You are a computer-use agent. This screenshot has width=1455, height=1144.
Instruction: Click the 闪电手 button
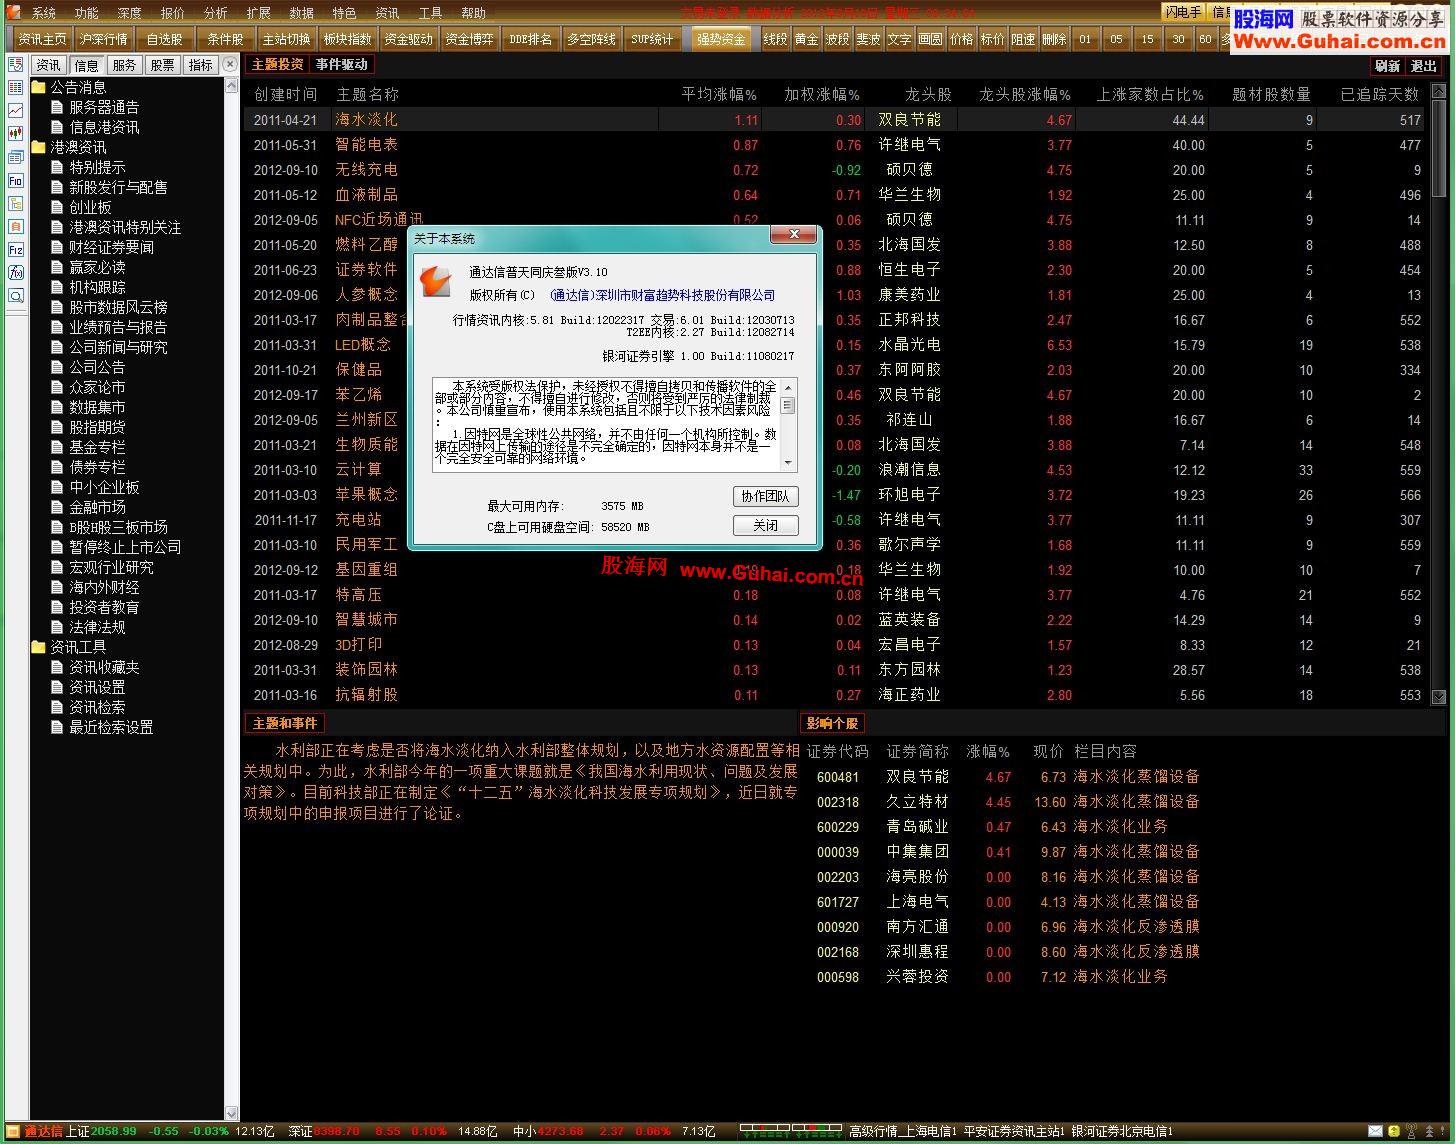(x=1184, y=12)
